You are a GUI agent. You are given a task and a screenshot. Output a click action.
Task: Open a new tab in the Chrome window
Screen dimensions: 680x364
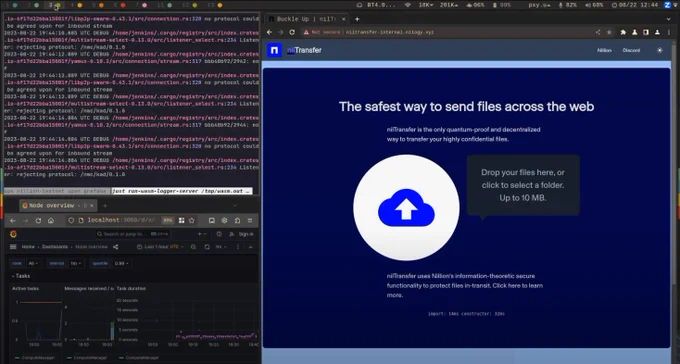click(x=357, y=19)
